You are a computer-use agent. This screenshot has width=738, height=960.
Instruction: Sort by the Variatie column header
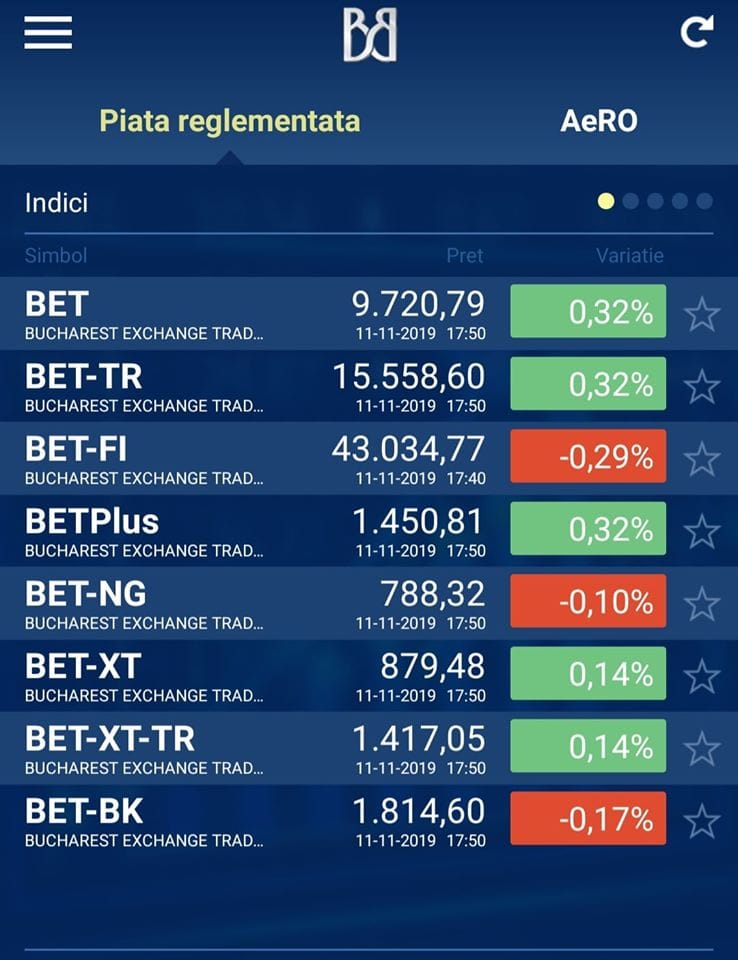pos(630,255)
